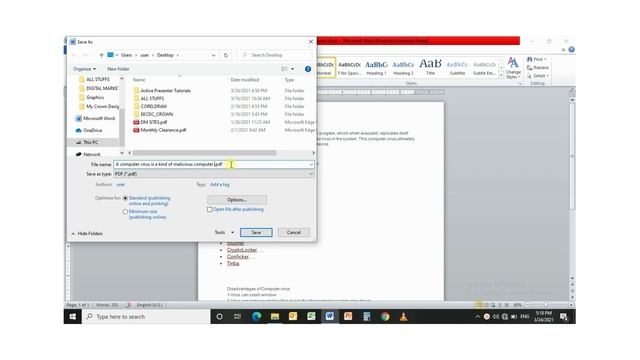Click the File name text field
The width and height of the screenshot is (640, 360).
pyautogui.click(x=213, y=164)
